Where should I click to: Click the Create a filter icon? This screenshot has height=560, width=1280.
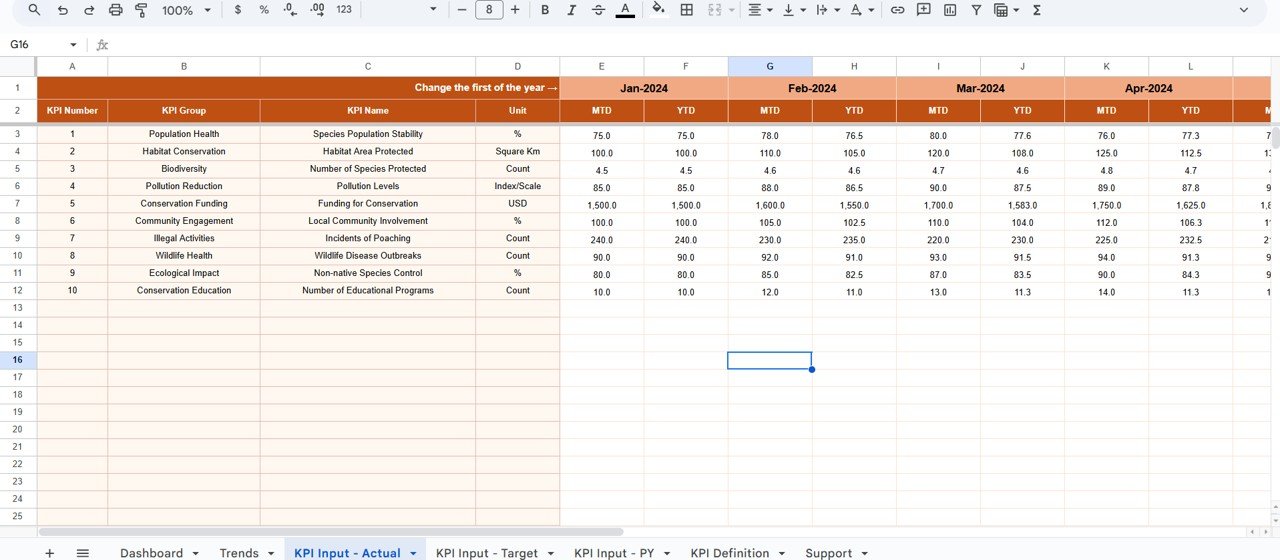(976, 10)
